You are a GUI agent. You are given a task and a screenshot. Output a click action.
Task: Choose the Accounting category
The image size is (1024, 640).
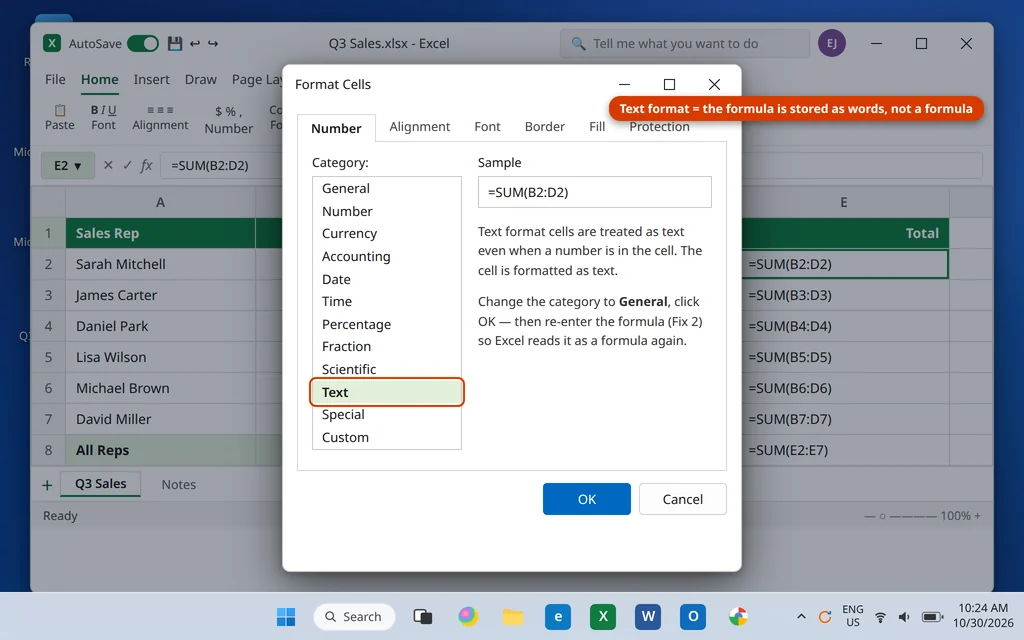(x=387, y=256)
